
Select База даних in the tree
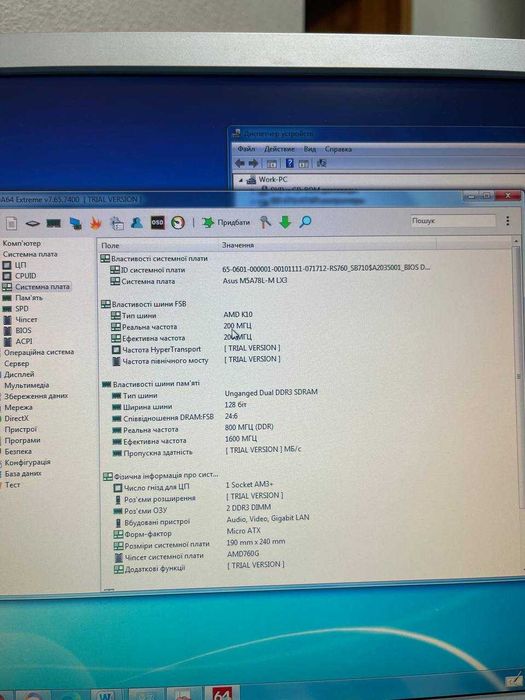[23, 473]
